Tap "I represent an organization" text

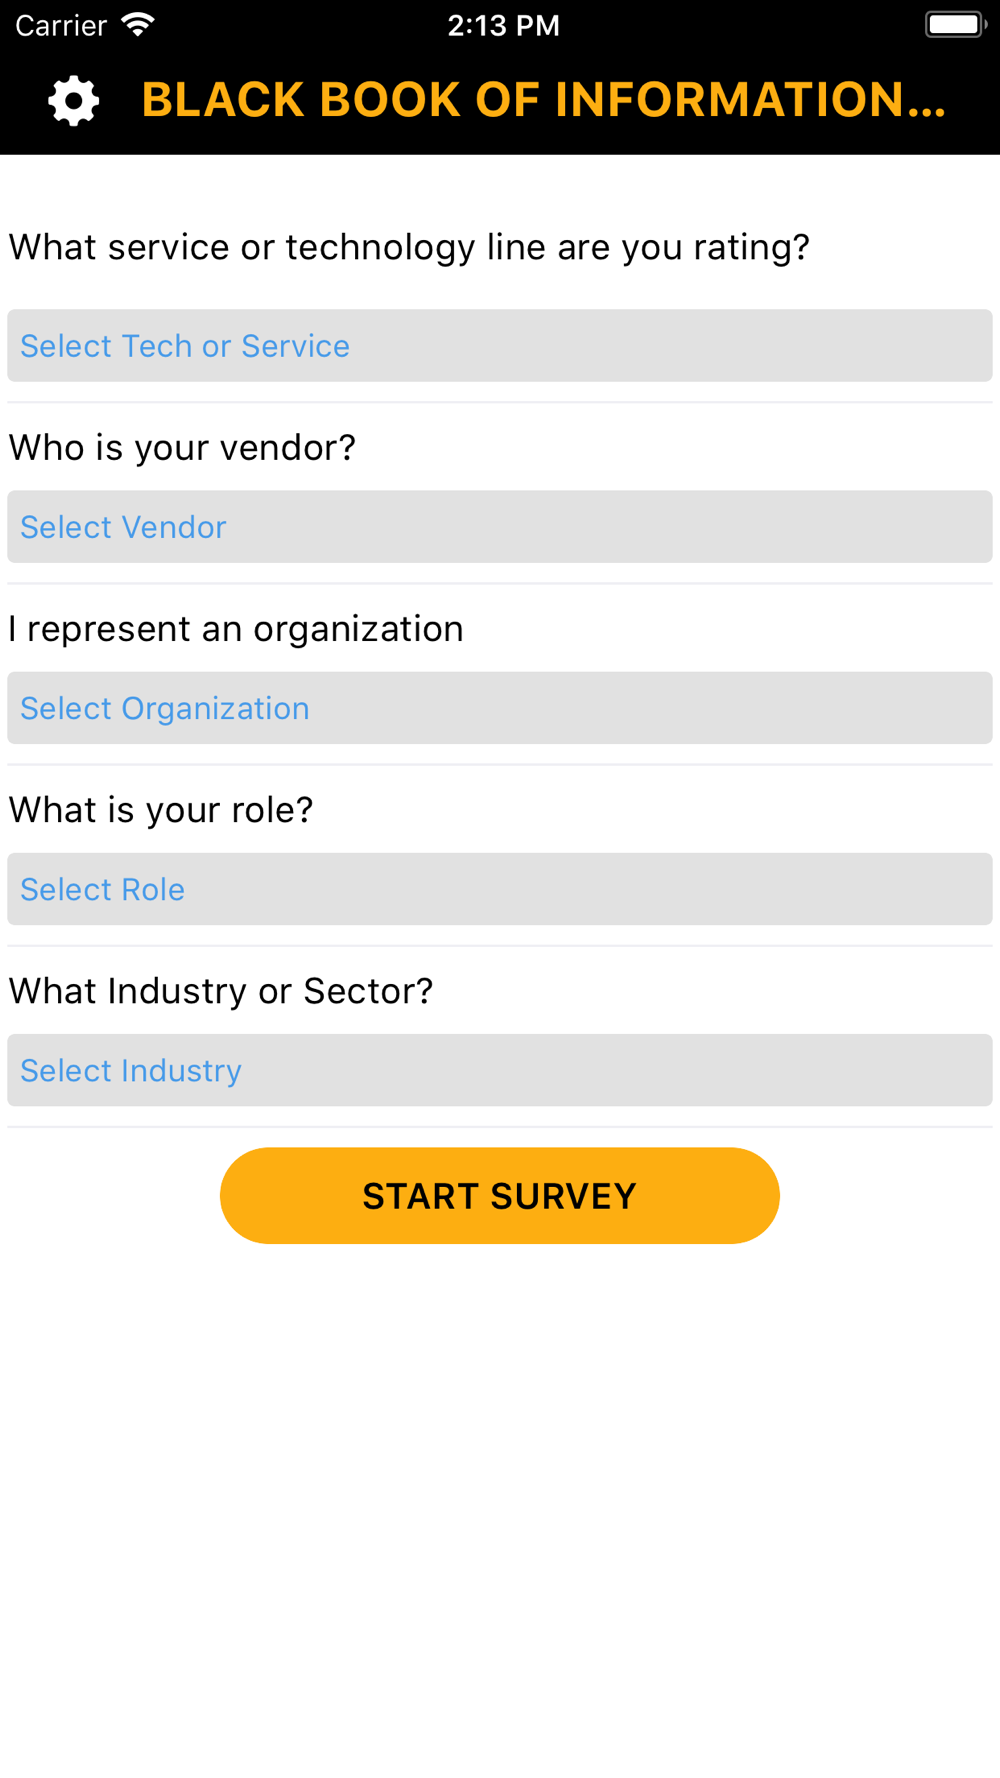236,629
